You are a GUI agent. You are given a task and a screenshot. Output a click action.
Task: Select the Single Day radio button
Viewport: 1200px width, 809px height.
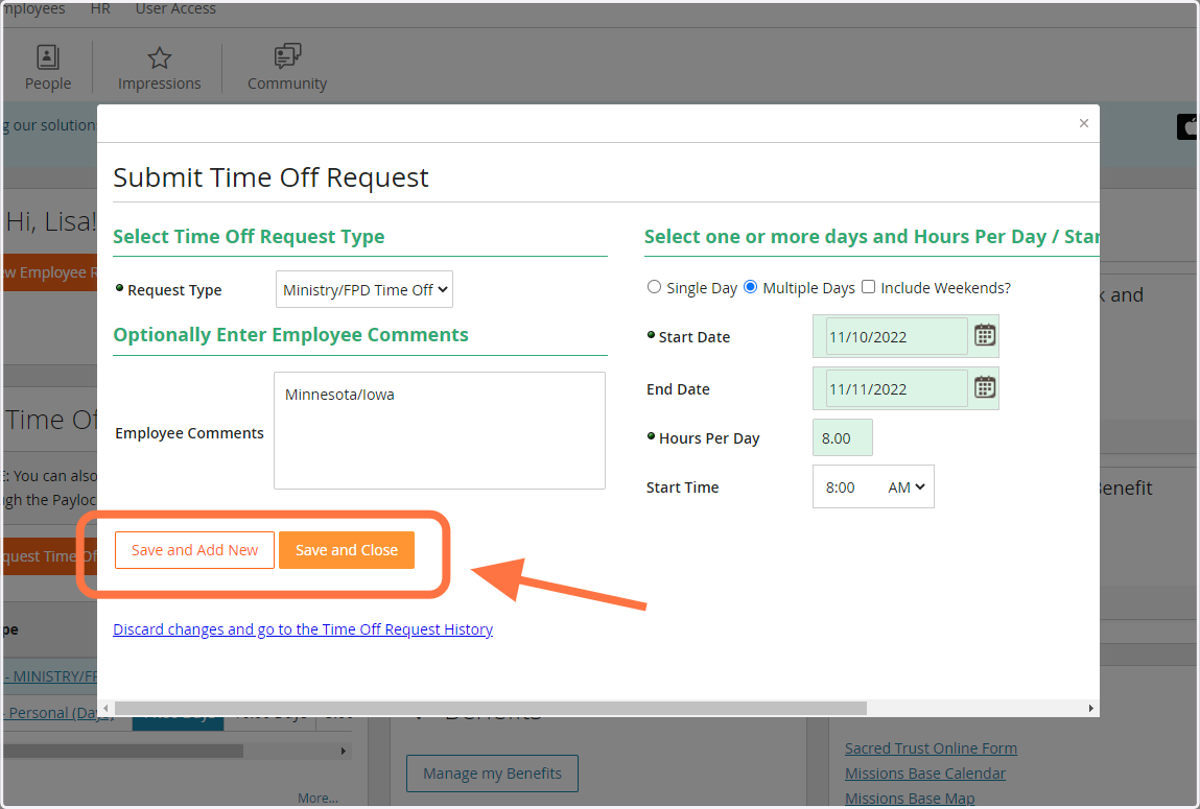pos(654,287)
